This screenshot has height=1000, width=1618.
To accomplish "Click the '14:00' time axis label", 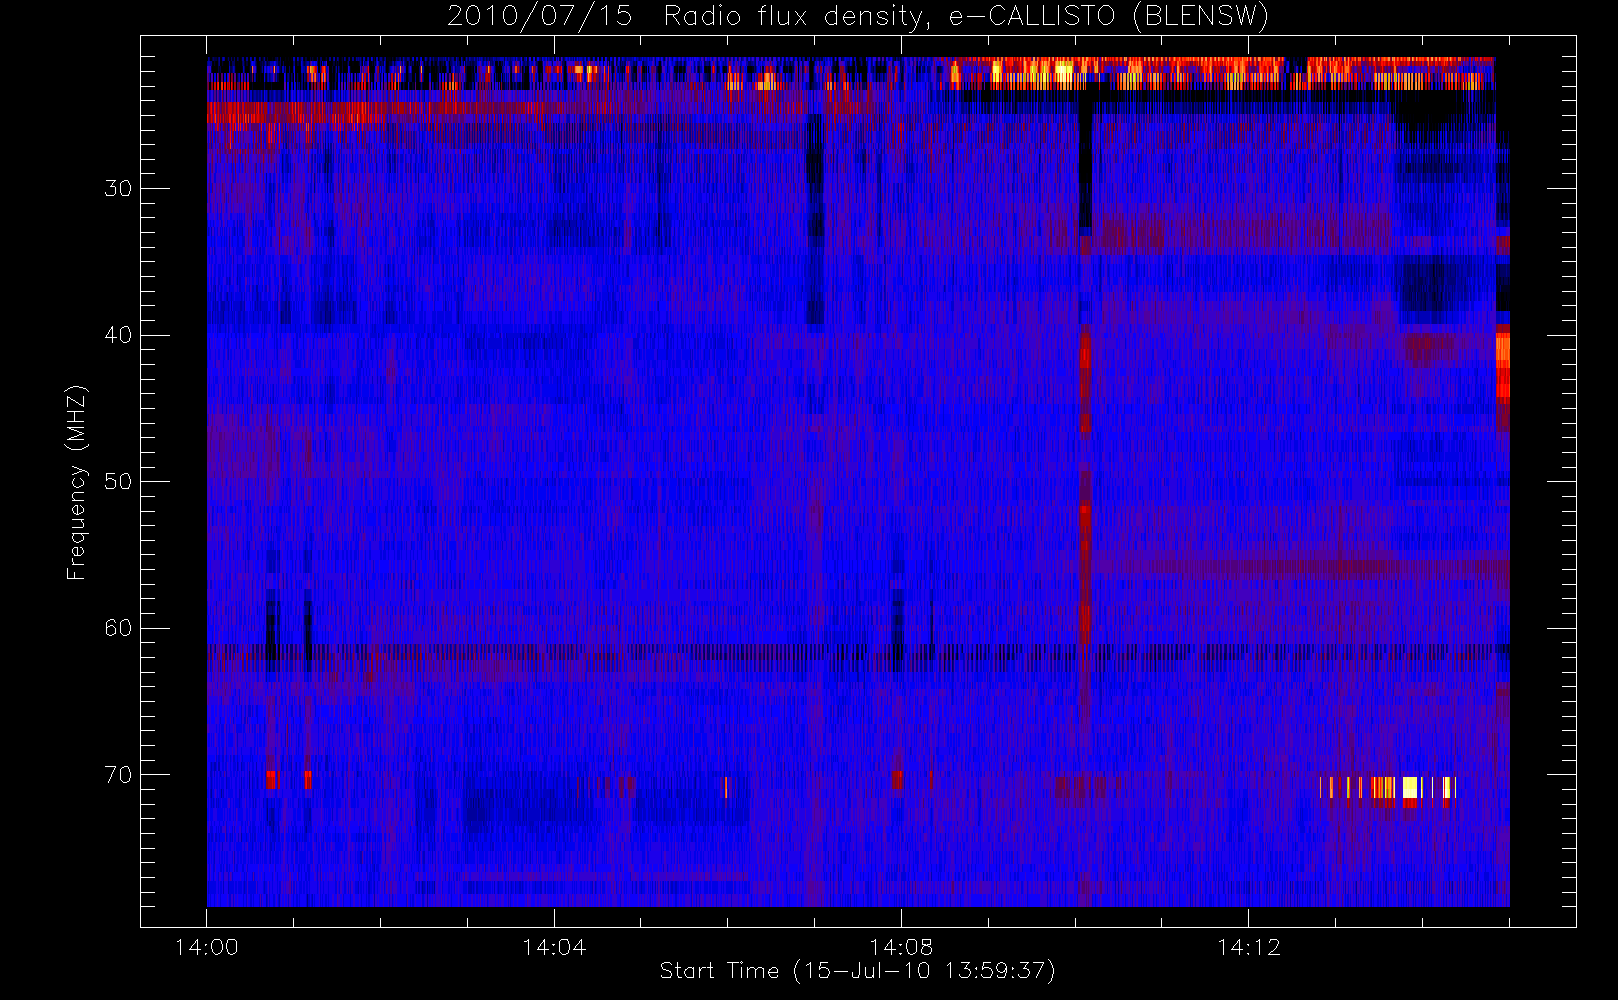I will [x=207, y=947].
